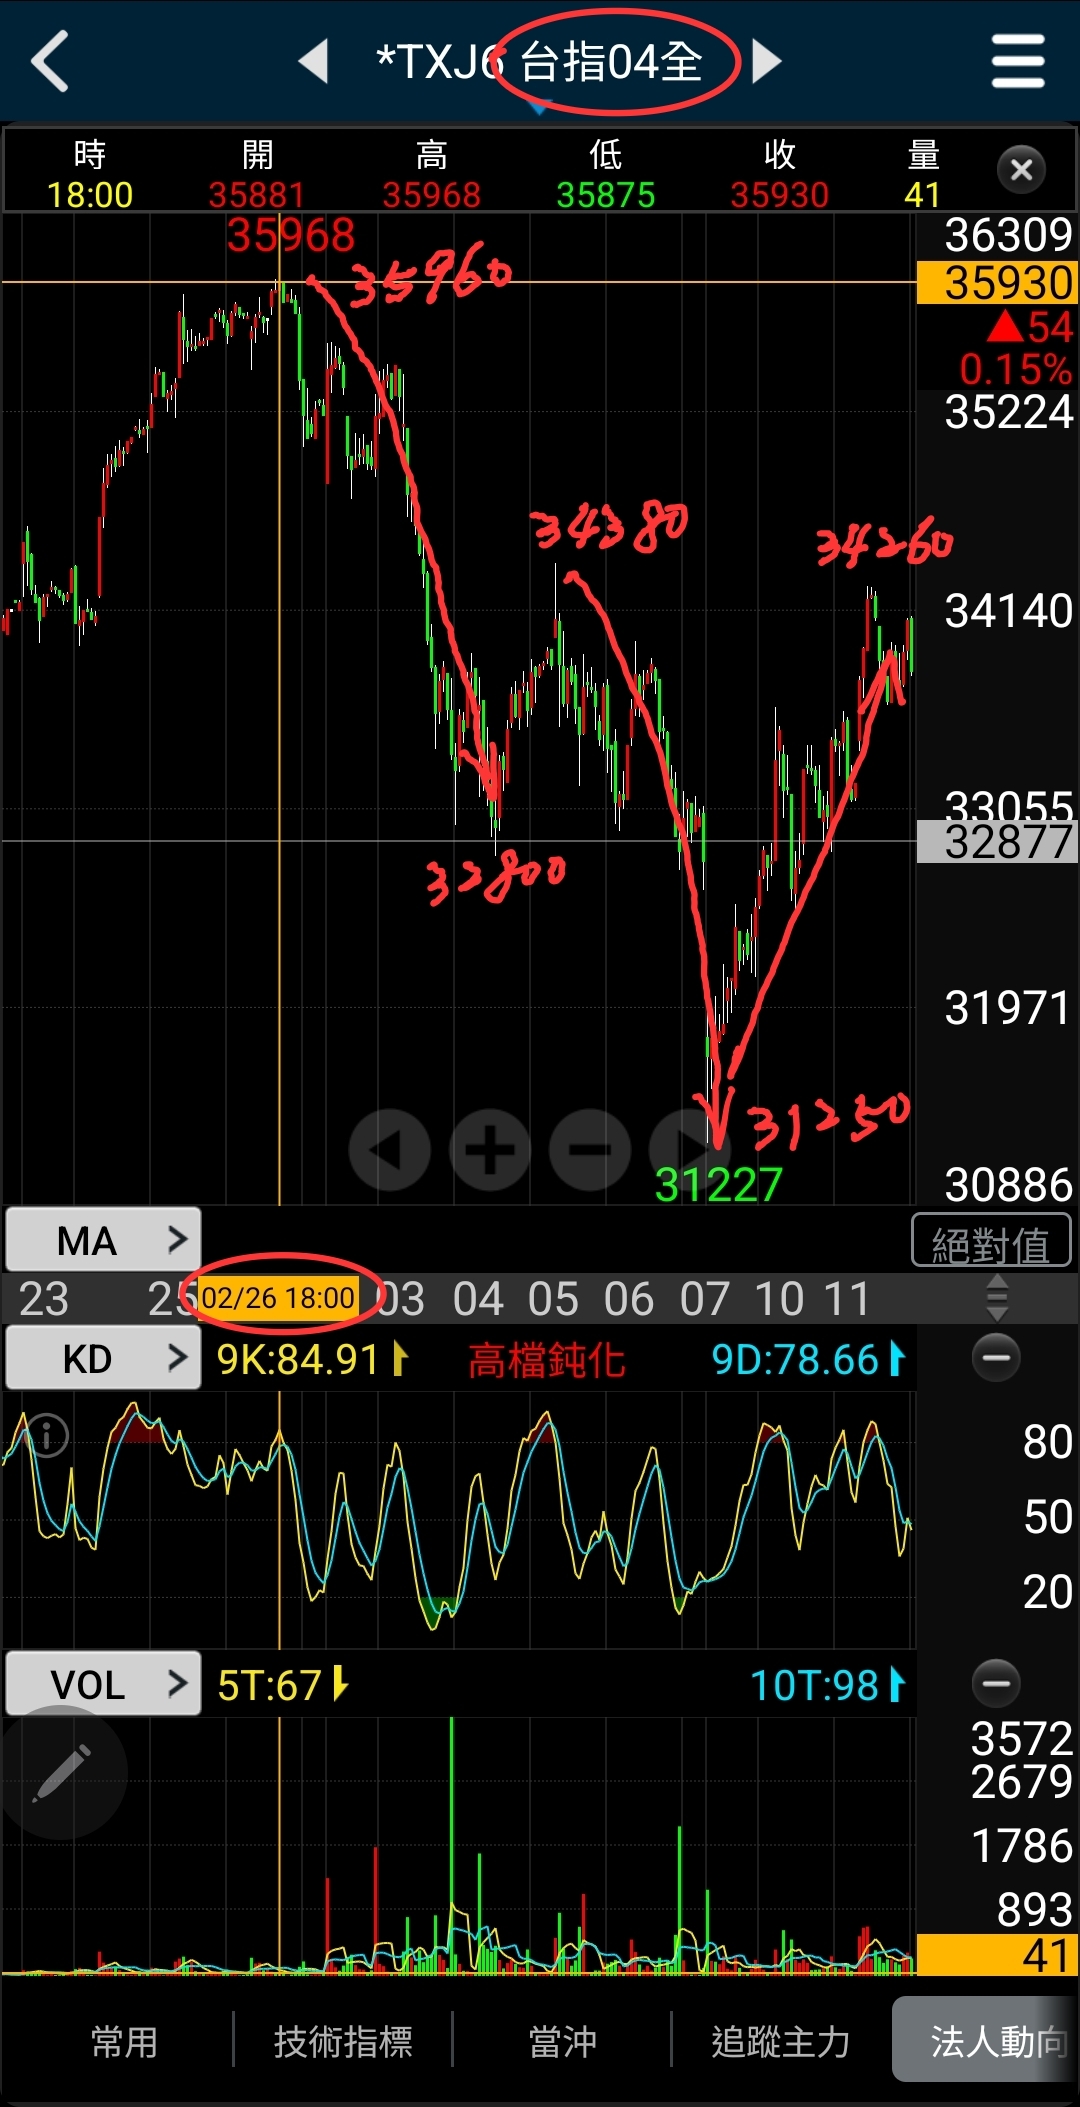Move chart left with overlay arrow
The image size is (1080, 2107).
[x=390, y=1150]
